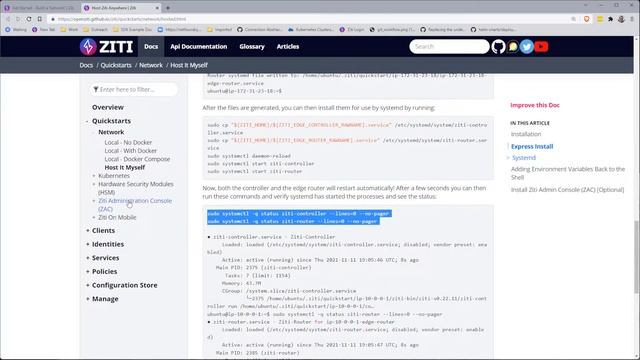Jump to Express Install in article outline
The height and width of the screenshot is (360, 640).
pos(532,147)
